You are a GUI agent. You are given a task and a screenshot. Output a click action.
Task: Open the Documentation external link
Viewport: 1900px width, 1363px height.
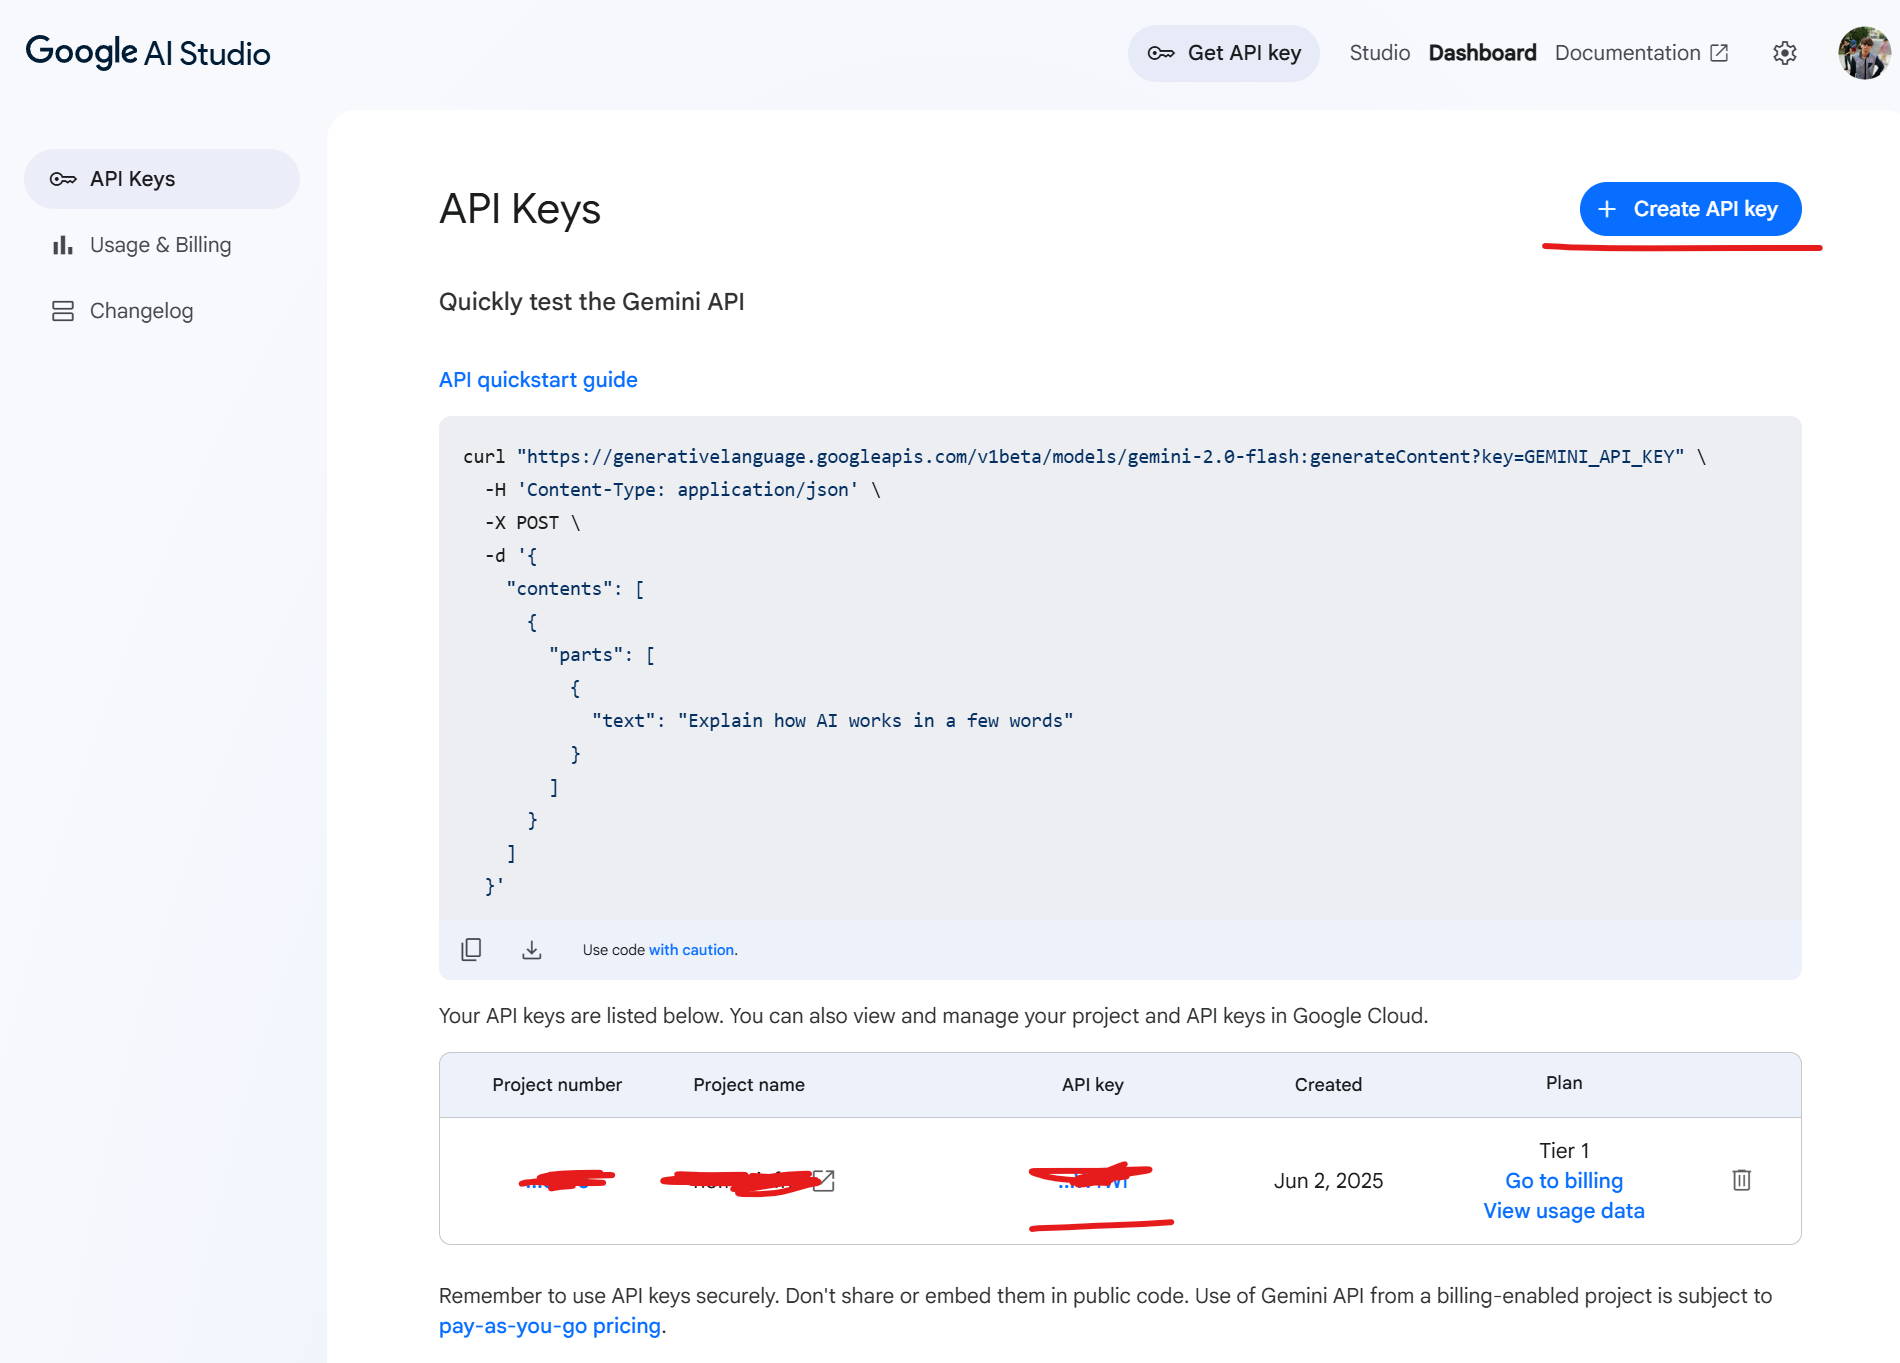tap(1641, 53)
